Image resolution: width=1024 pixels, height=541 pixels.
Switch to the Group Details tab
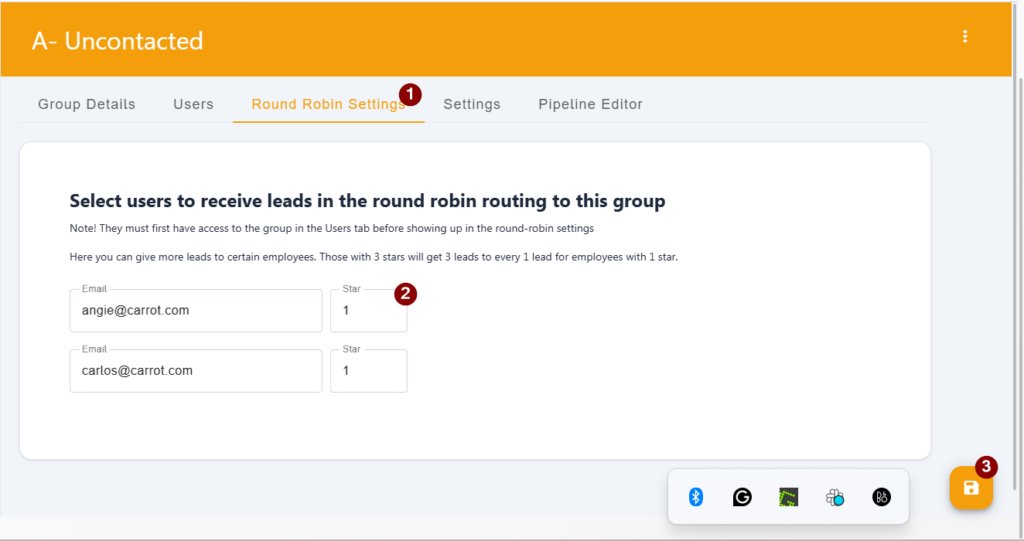87,104
